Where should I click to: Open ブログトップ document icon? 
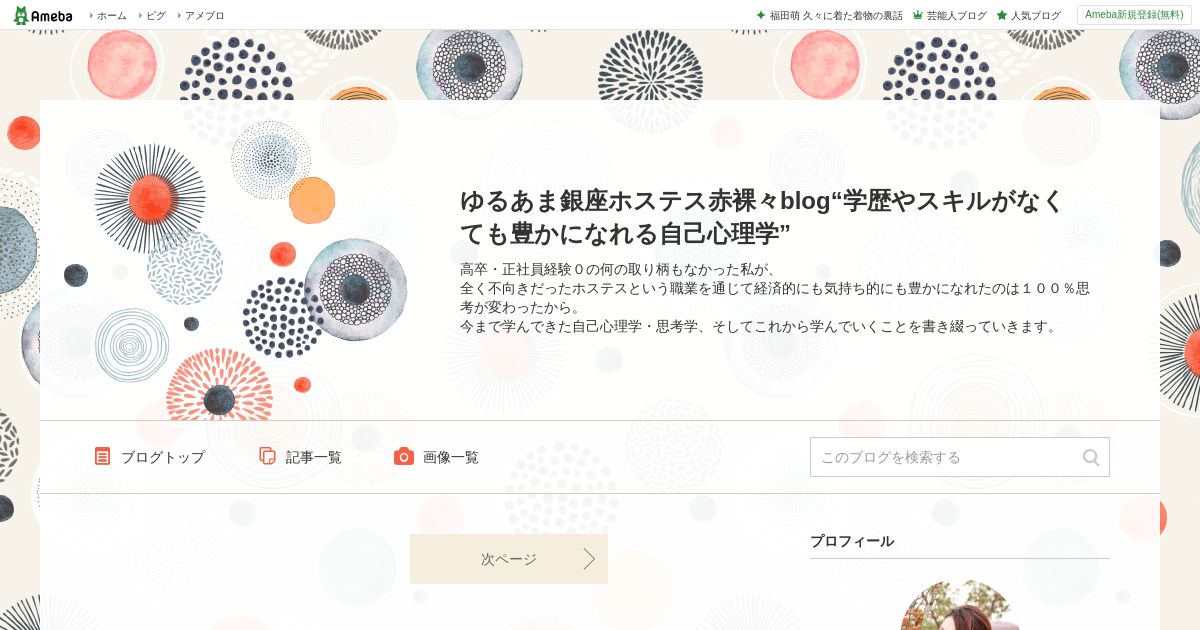click(103, 456)
